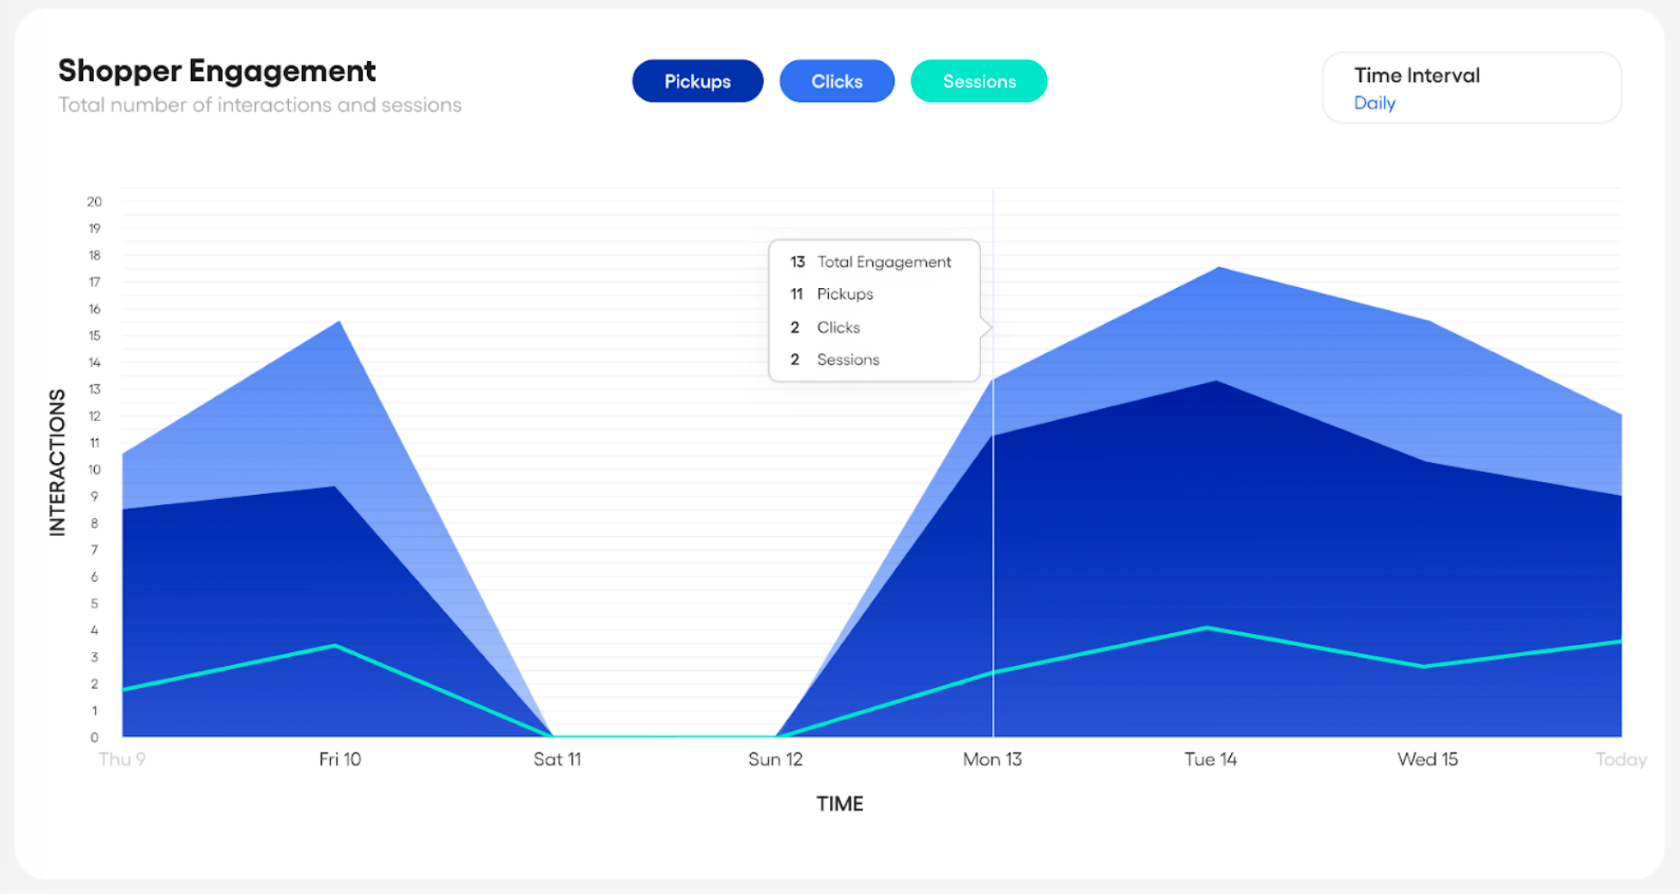Click the subtitle about interactions and sessions
This screenshot has width=1680, height=894.
[260, 105]
